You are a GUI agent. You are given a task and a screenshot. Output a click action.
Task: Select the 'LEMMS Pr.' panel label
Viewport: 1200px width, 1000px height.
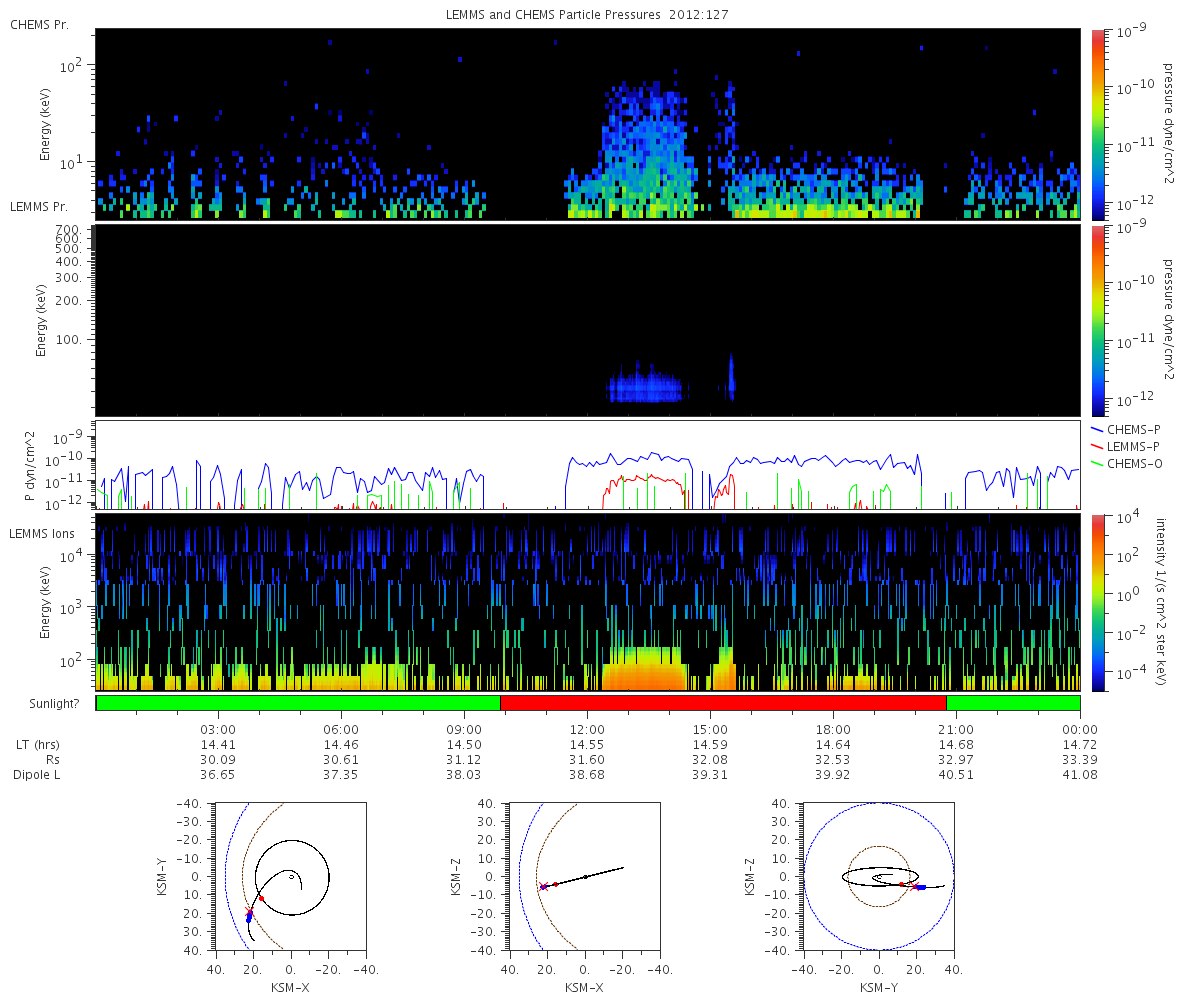tap(40, 207)
